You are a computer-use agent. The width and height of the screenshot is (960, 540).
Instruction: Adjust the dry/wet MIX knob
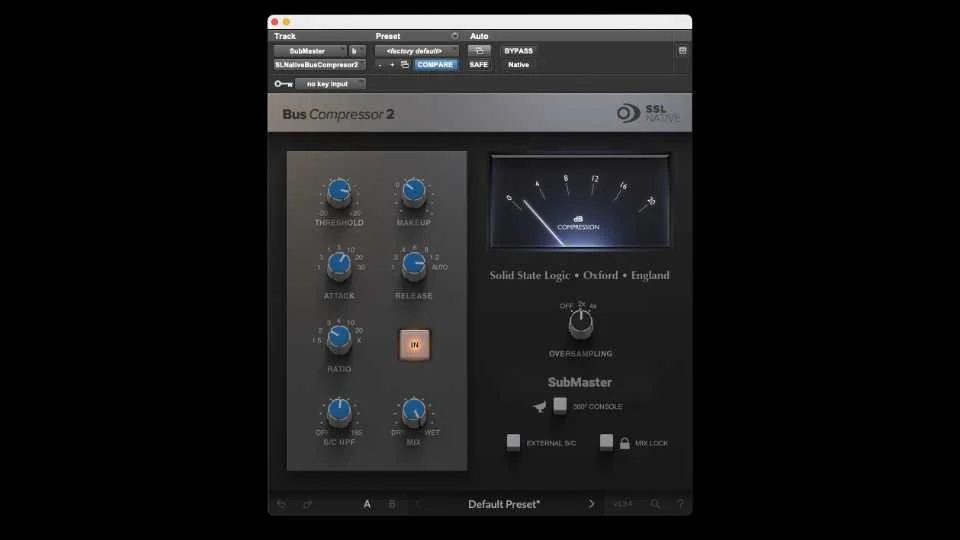pos(414,411)
